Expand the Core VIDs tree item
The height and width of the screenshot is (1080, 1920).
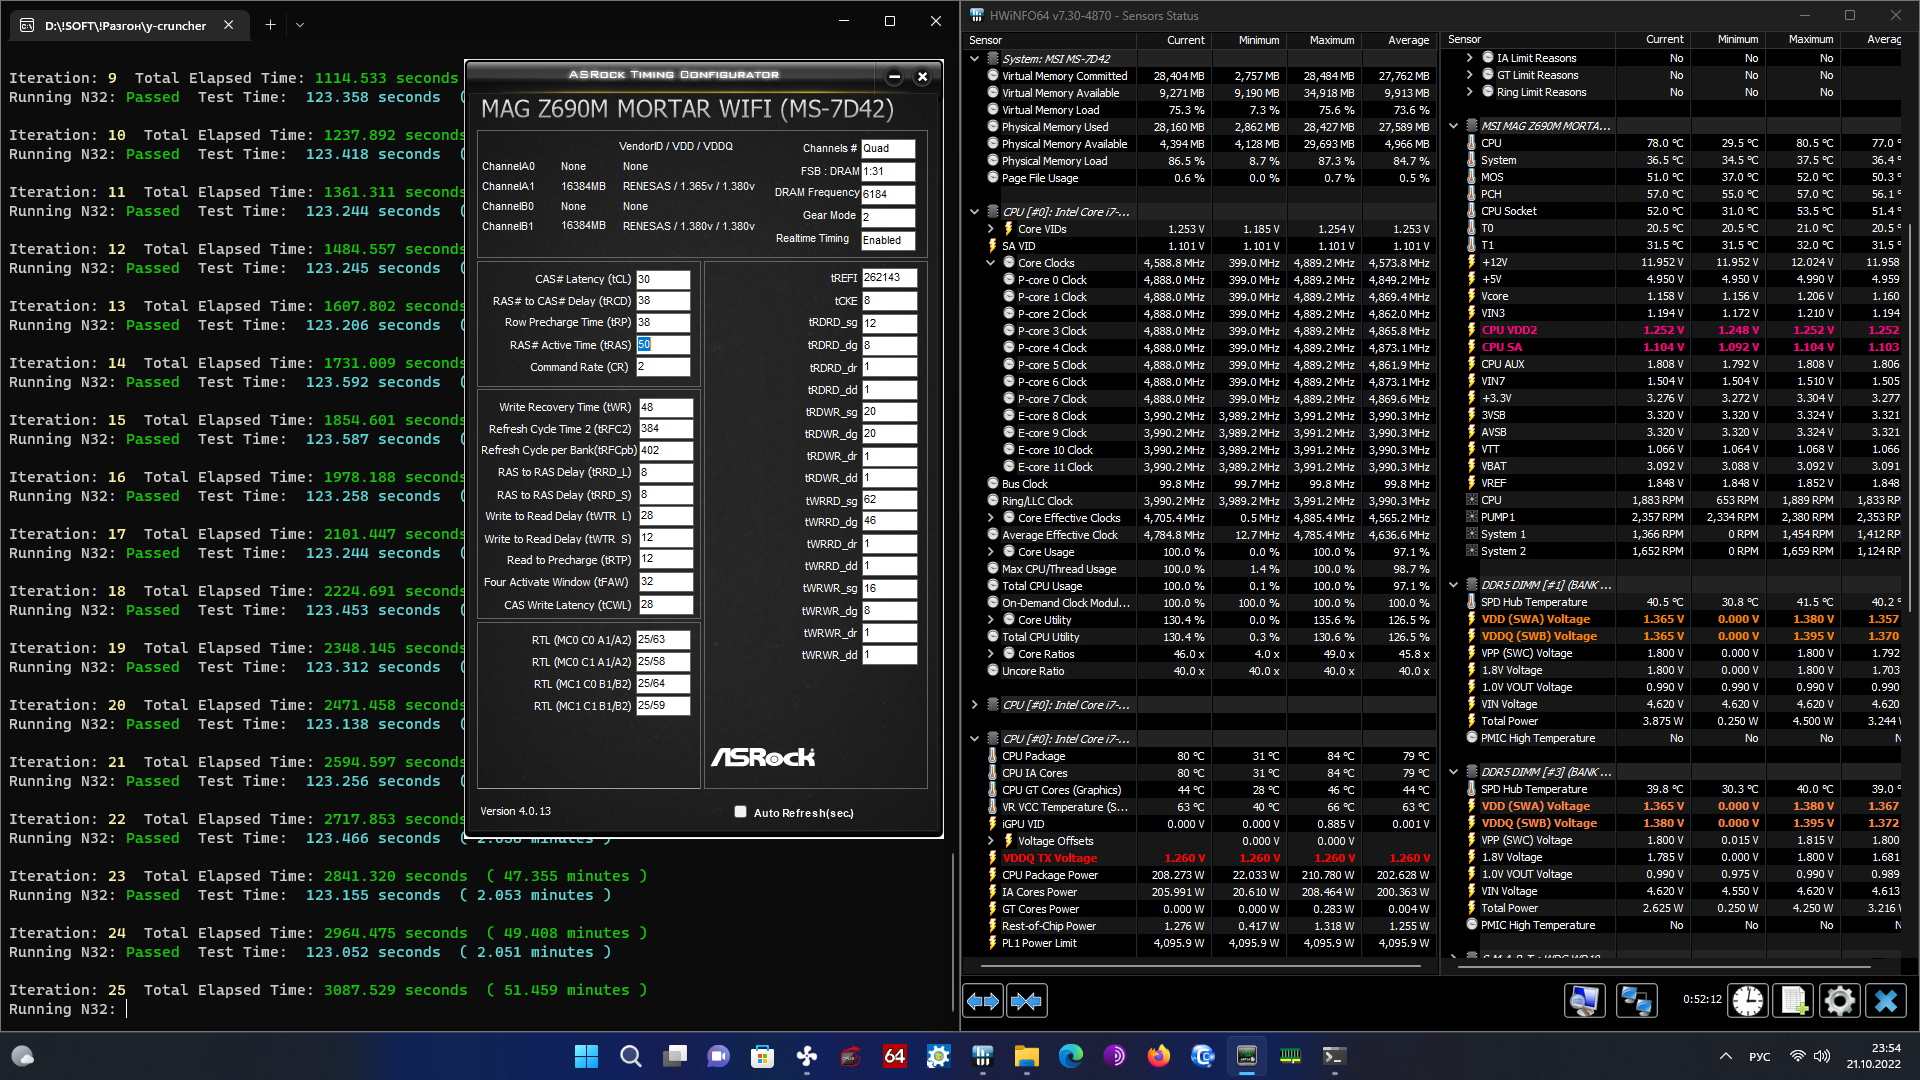click(x=991, y=229)
